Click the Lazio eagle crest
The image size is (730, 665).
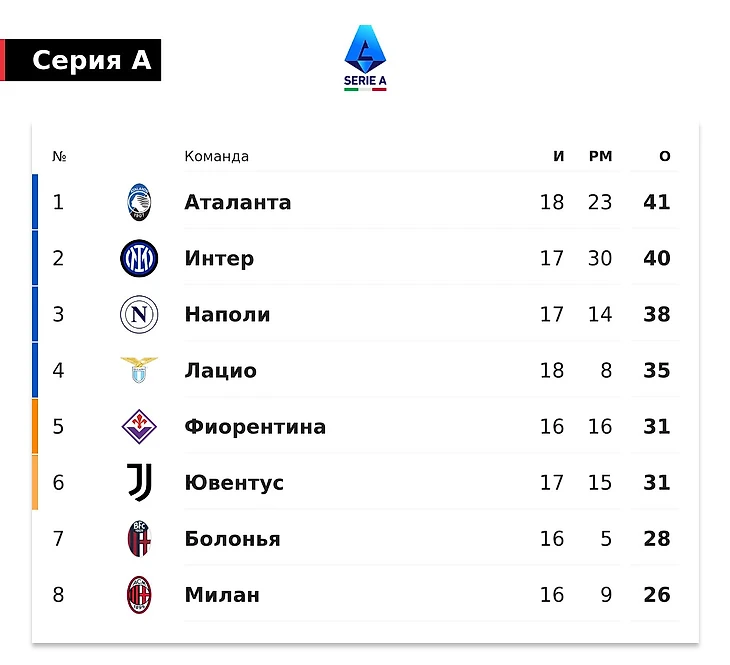pos(139,370)
